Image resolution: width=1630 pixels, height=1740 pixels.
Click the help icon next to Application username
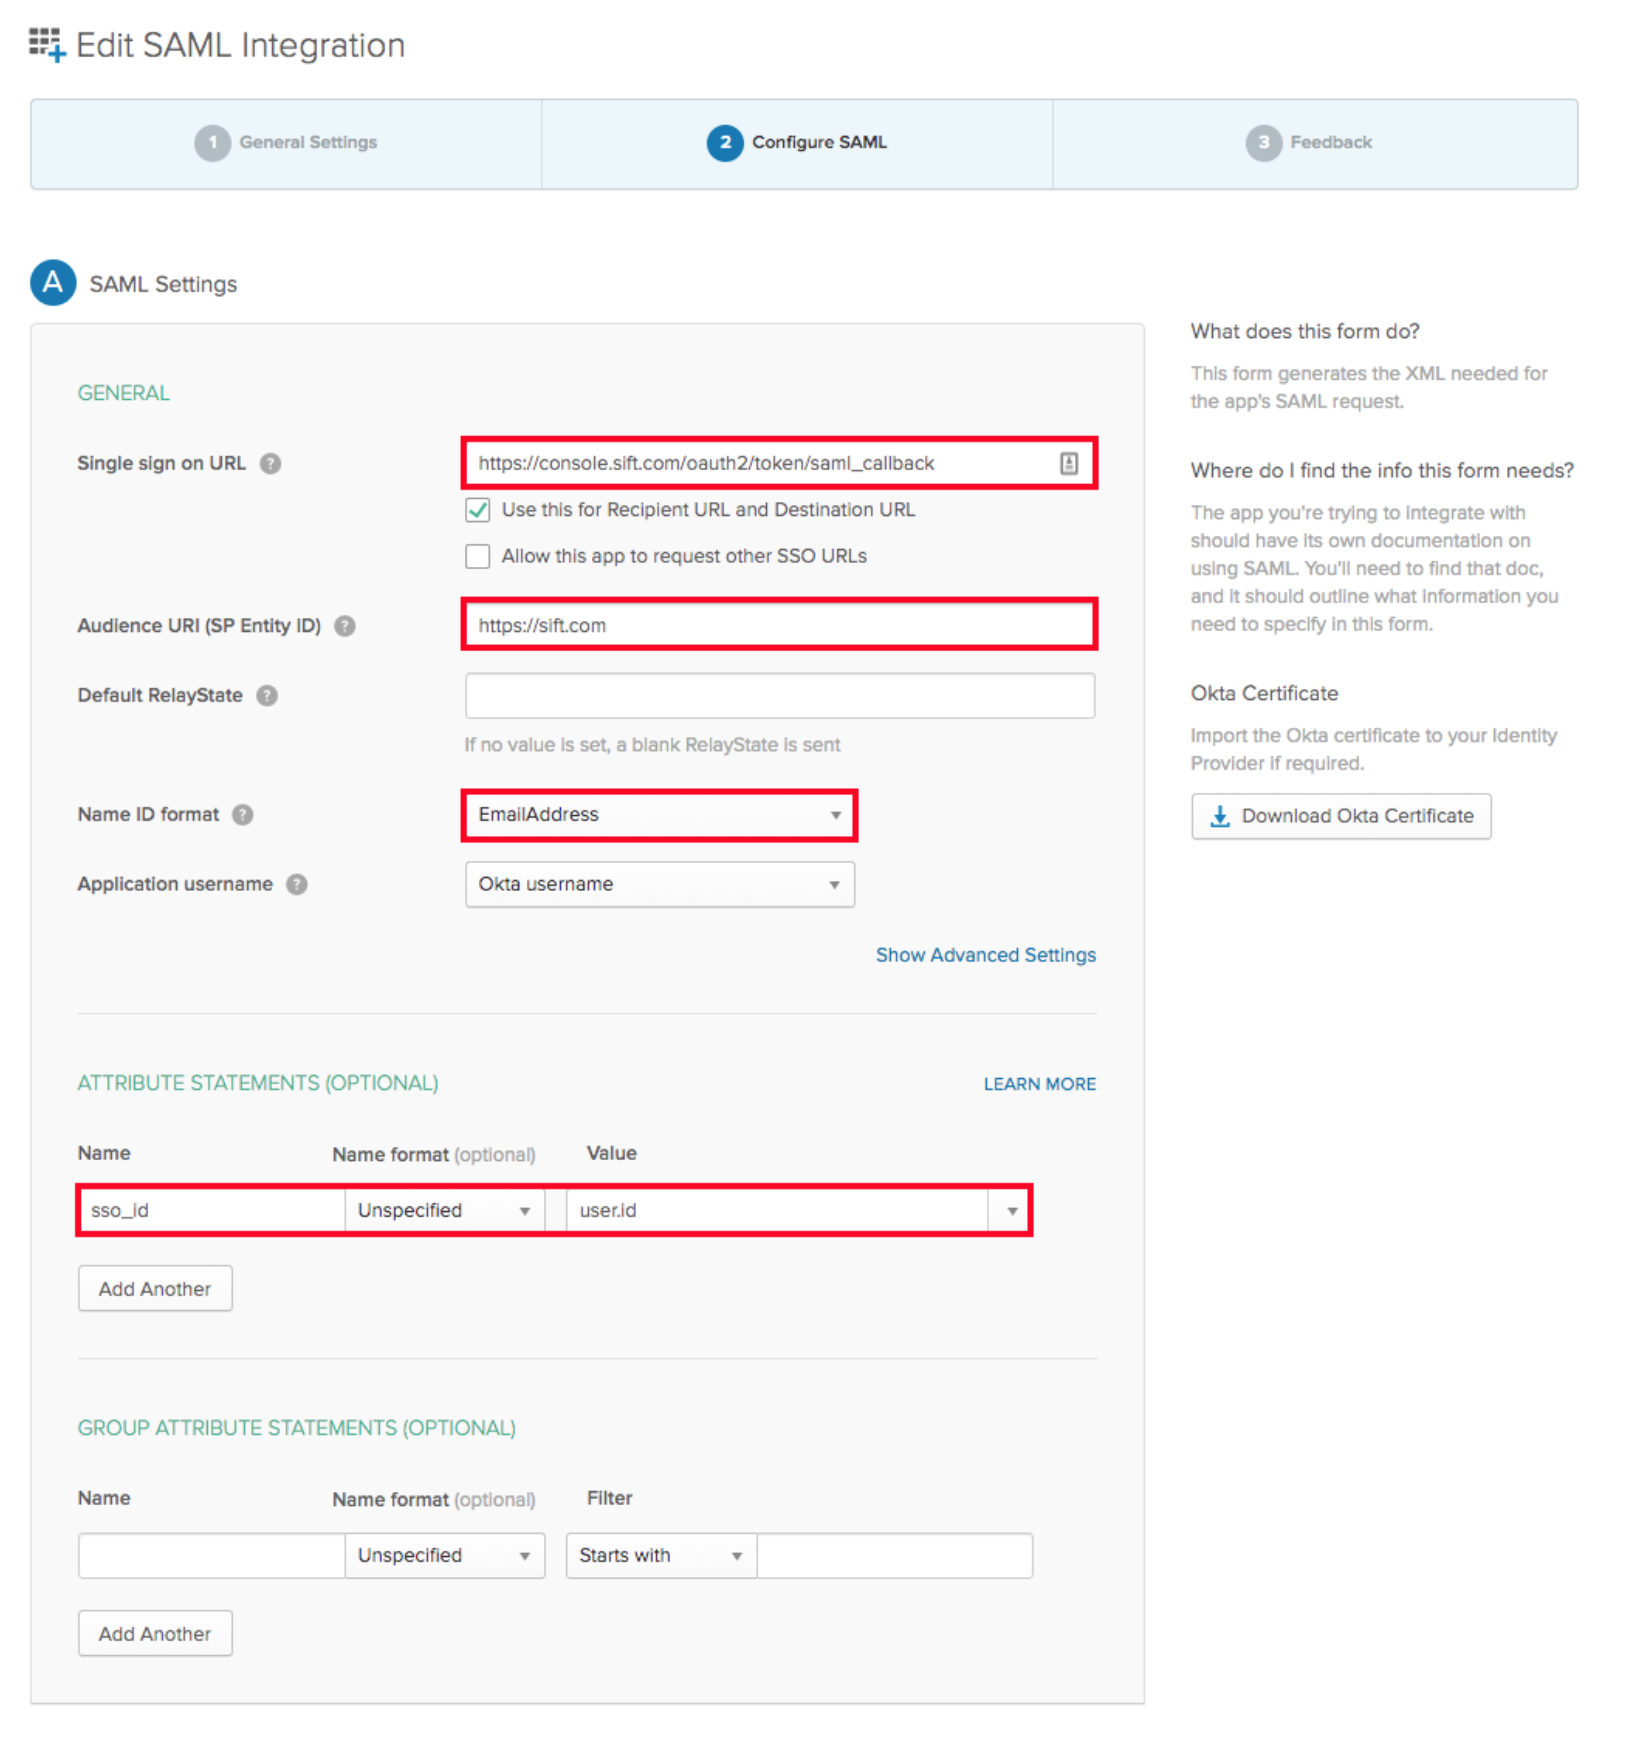click(x=297, y=885)
